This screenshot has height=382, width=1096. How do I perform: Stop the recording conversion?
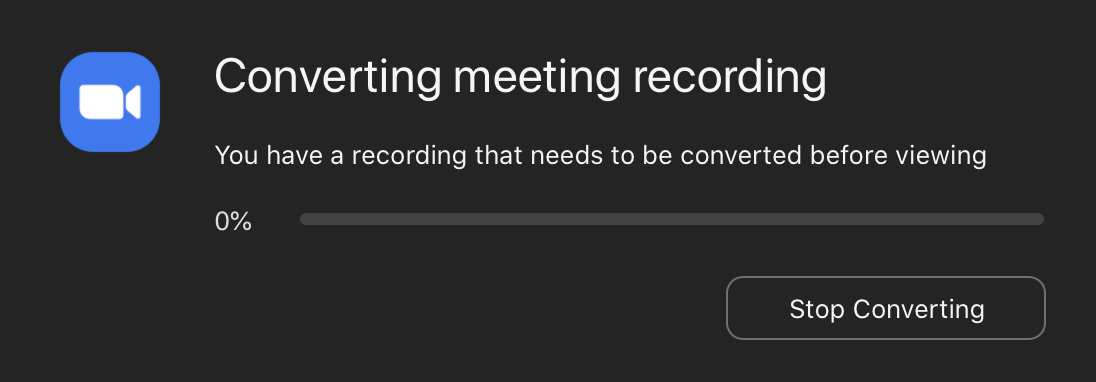[886, 308]
